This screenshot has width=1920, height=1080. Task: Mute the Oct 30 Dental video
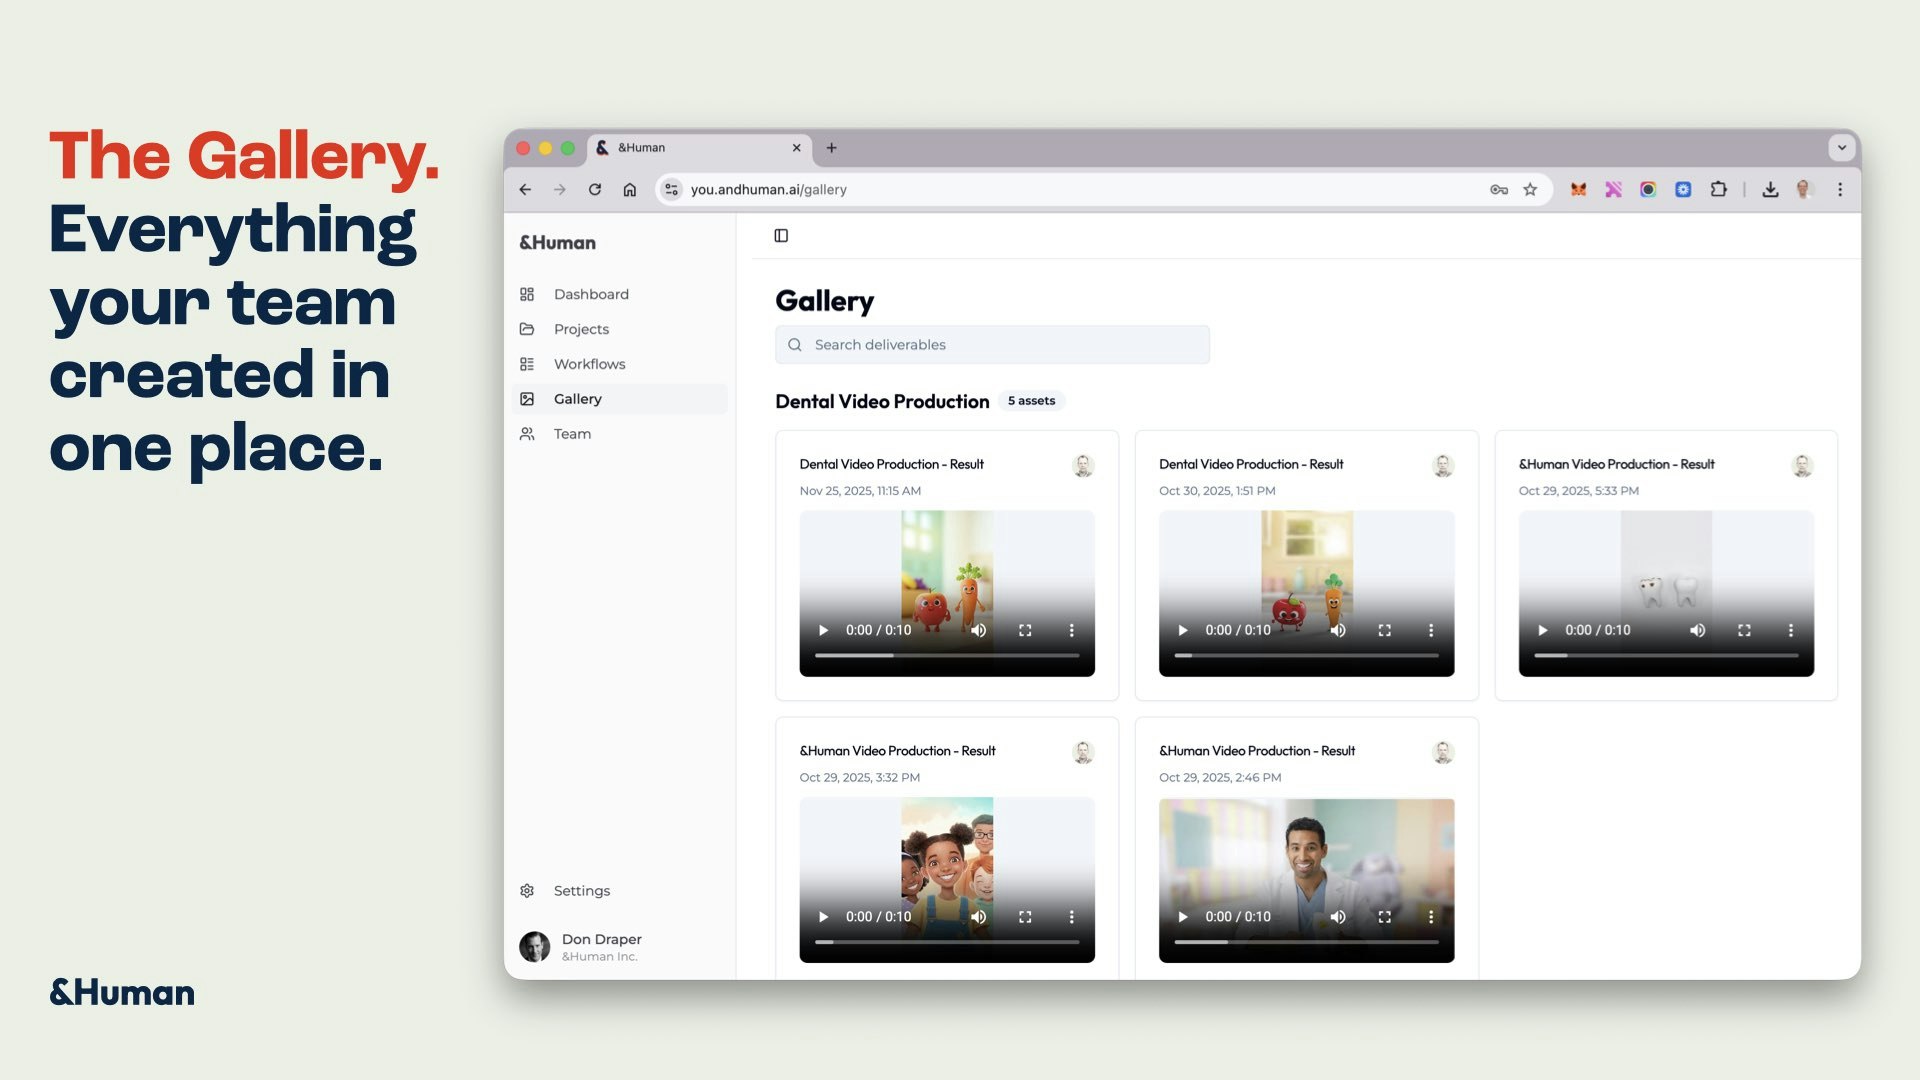coord(1338,631)
